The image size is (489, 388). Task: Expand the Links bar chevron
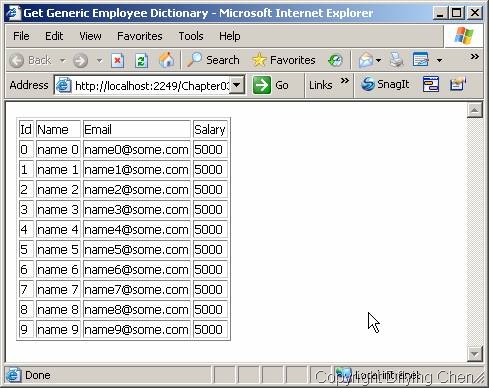pyautogui.click(x=345, y=80)
